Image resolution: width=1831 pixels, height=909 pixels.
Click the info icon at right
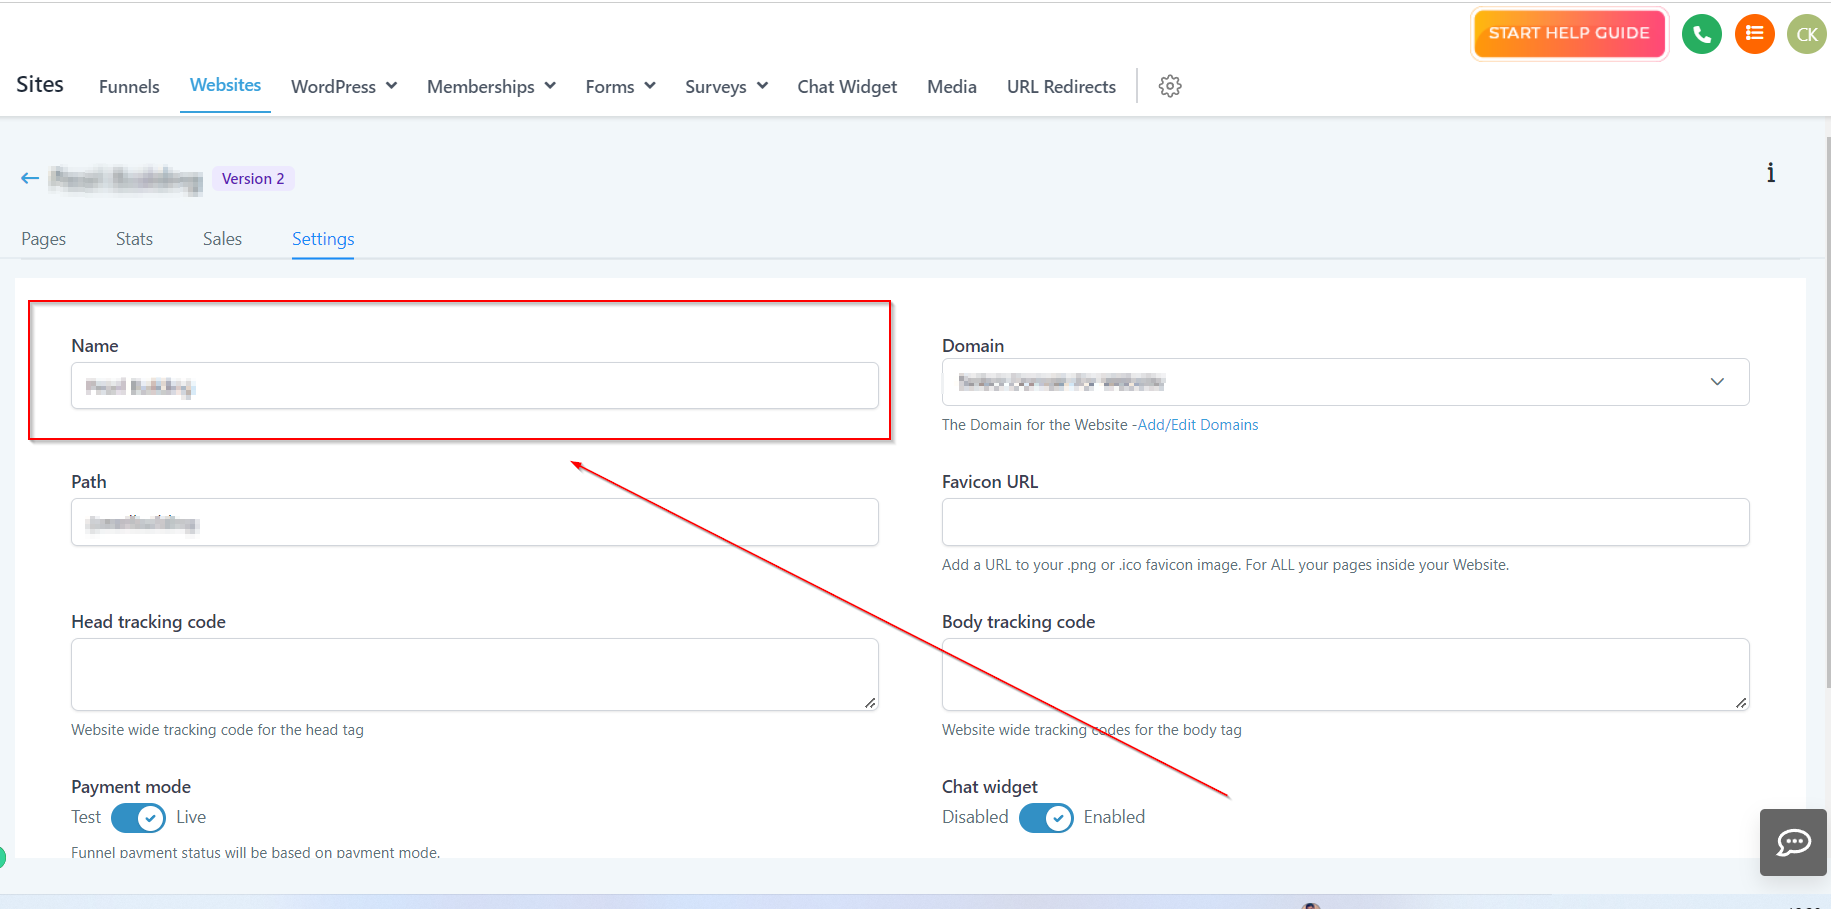(x=1770, y=173)
